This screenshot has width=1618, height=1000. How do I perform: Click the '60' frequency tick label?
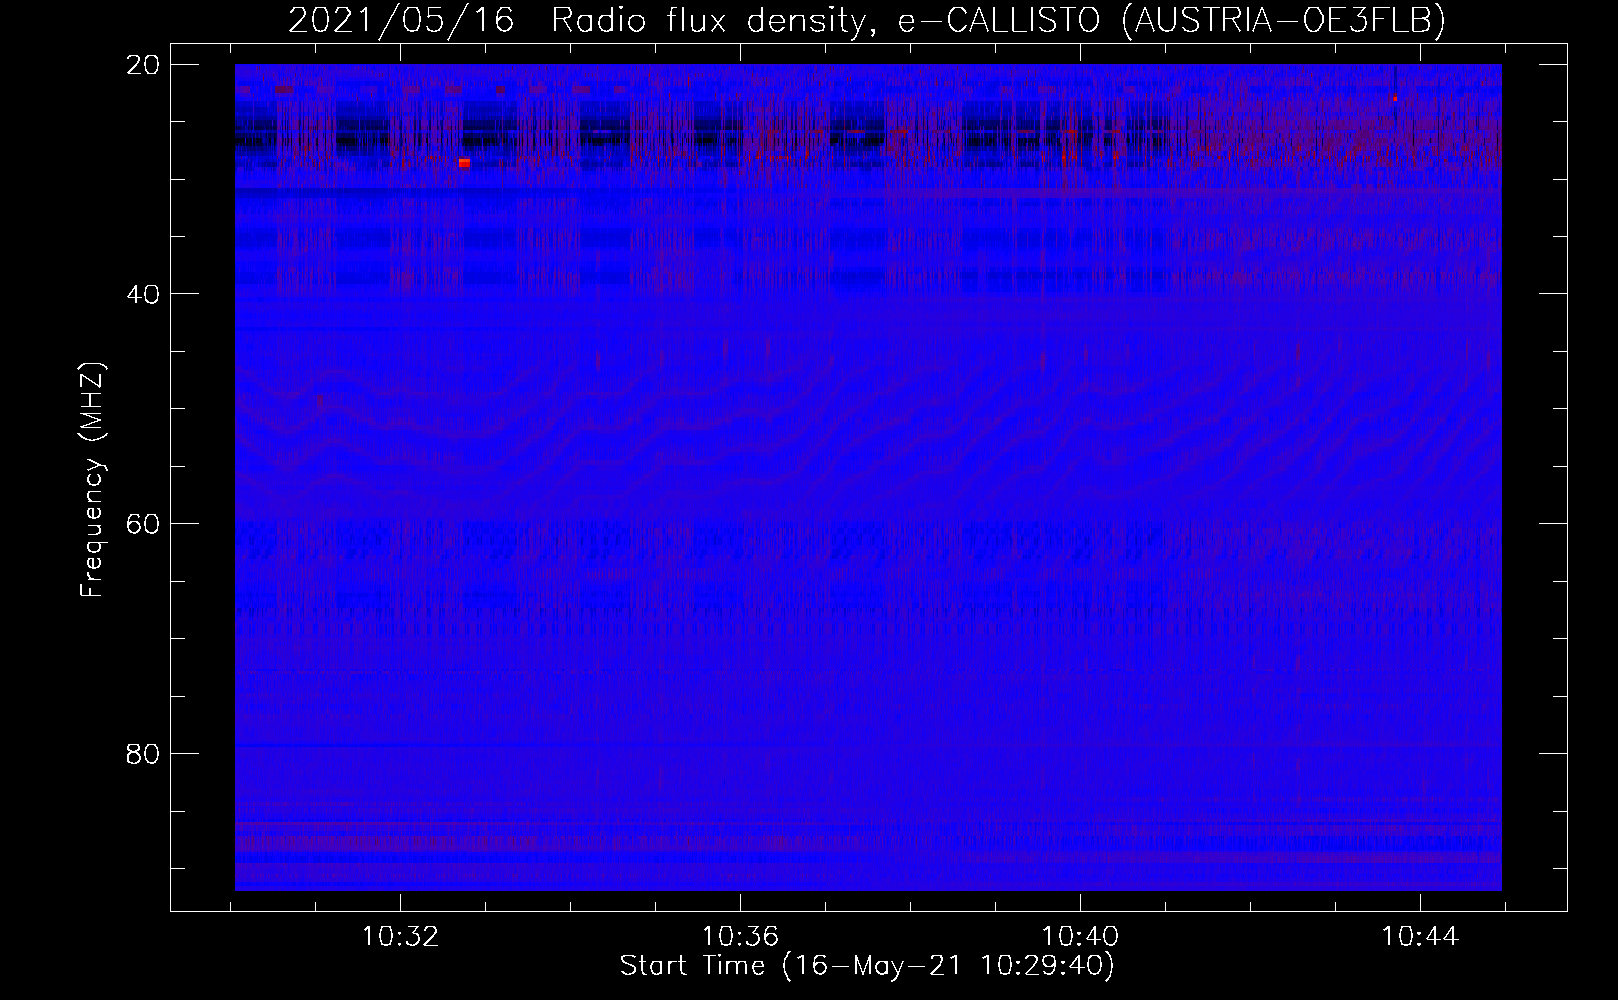143,524
